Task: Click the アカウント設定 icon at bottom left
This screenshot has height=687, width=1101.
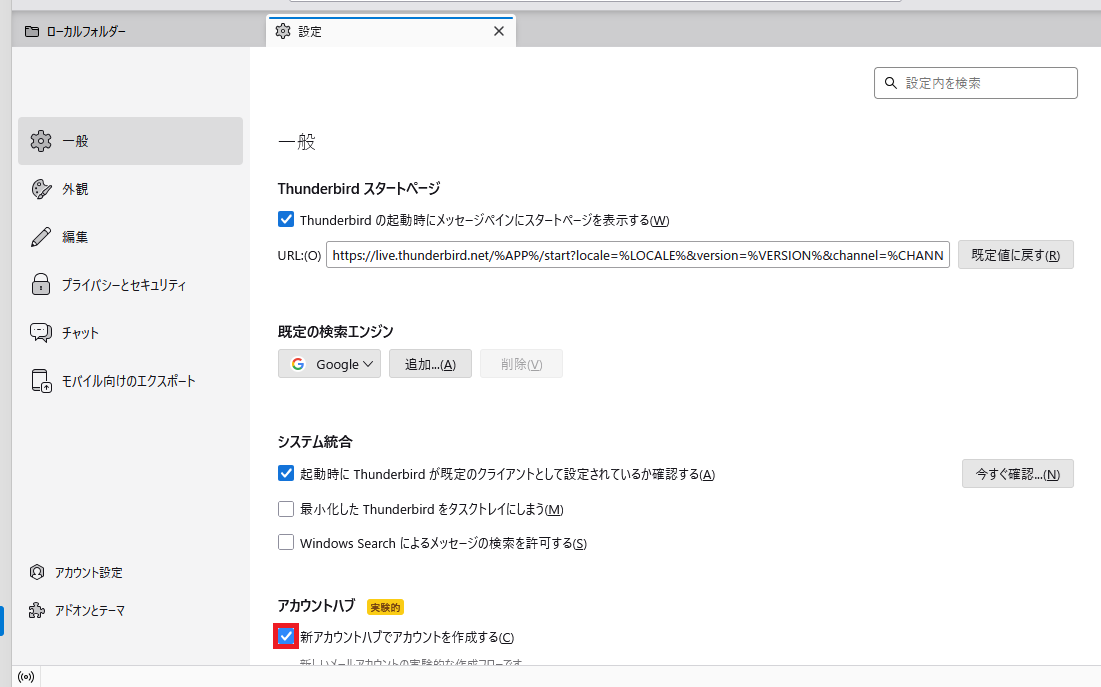Action: pyautogui.click(x=37, y=573)
